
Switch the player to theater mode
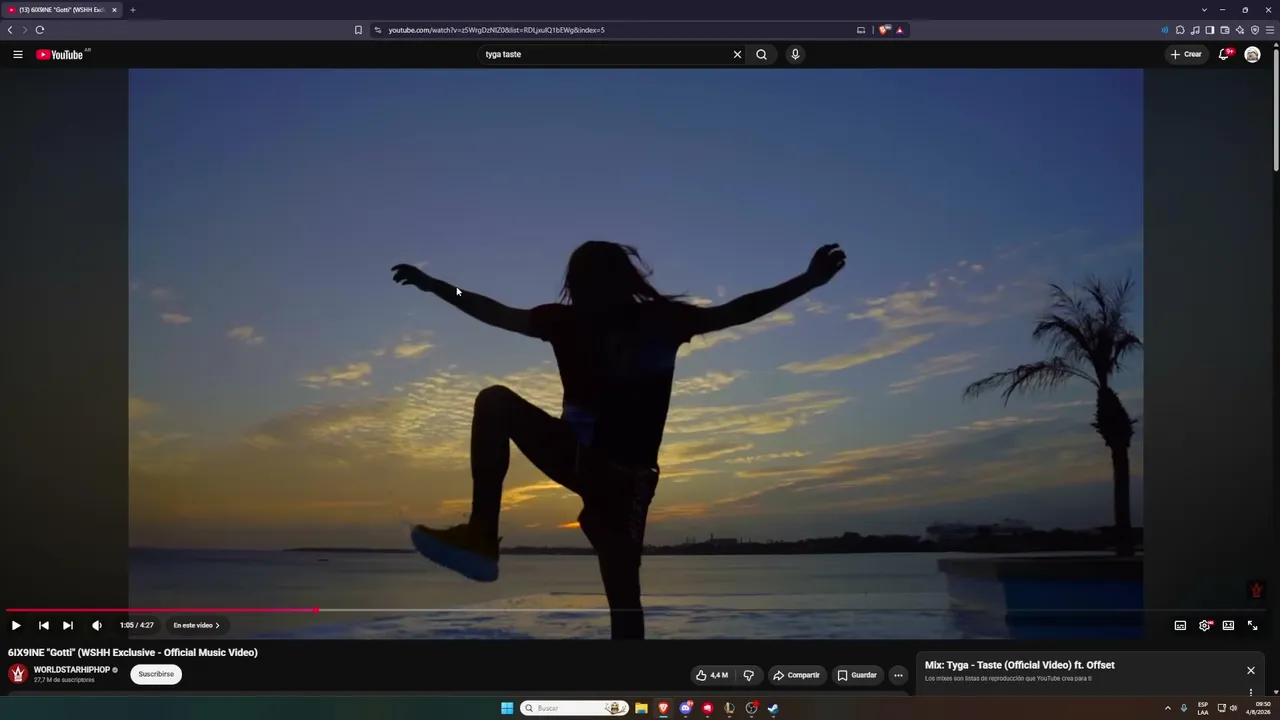point(1228,625)
